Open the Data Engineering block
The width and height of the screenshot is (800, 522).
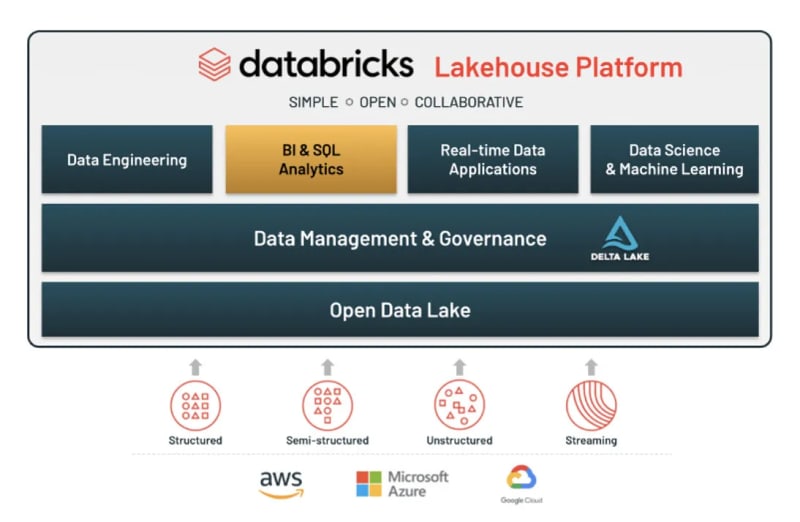(127, 159)
